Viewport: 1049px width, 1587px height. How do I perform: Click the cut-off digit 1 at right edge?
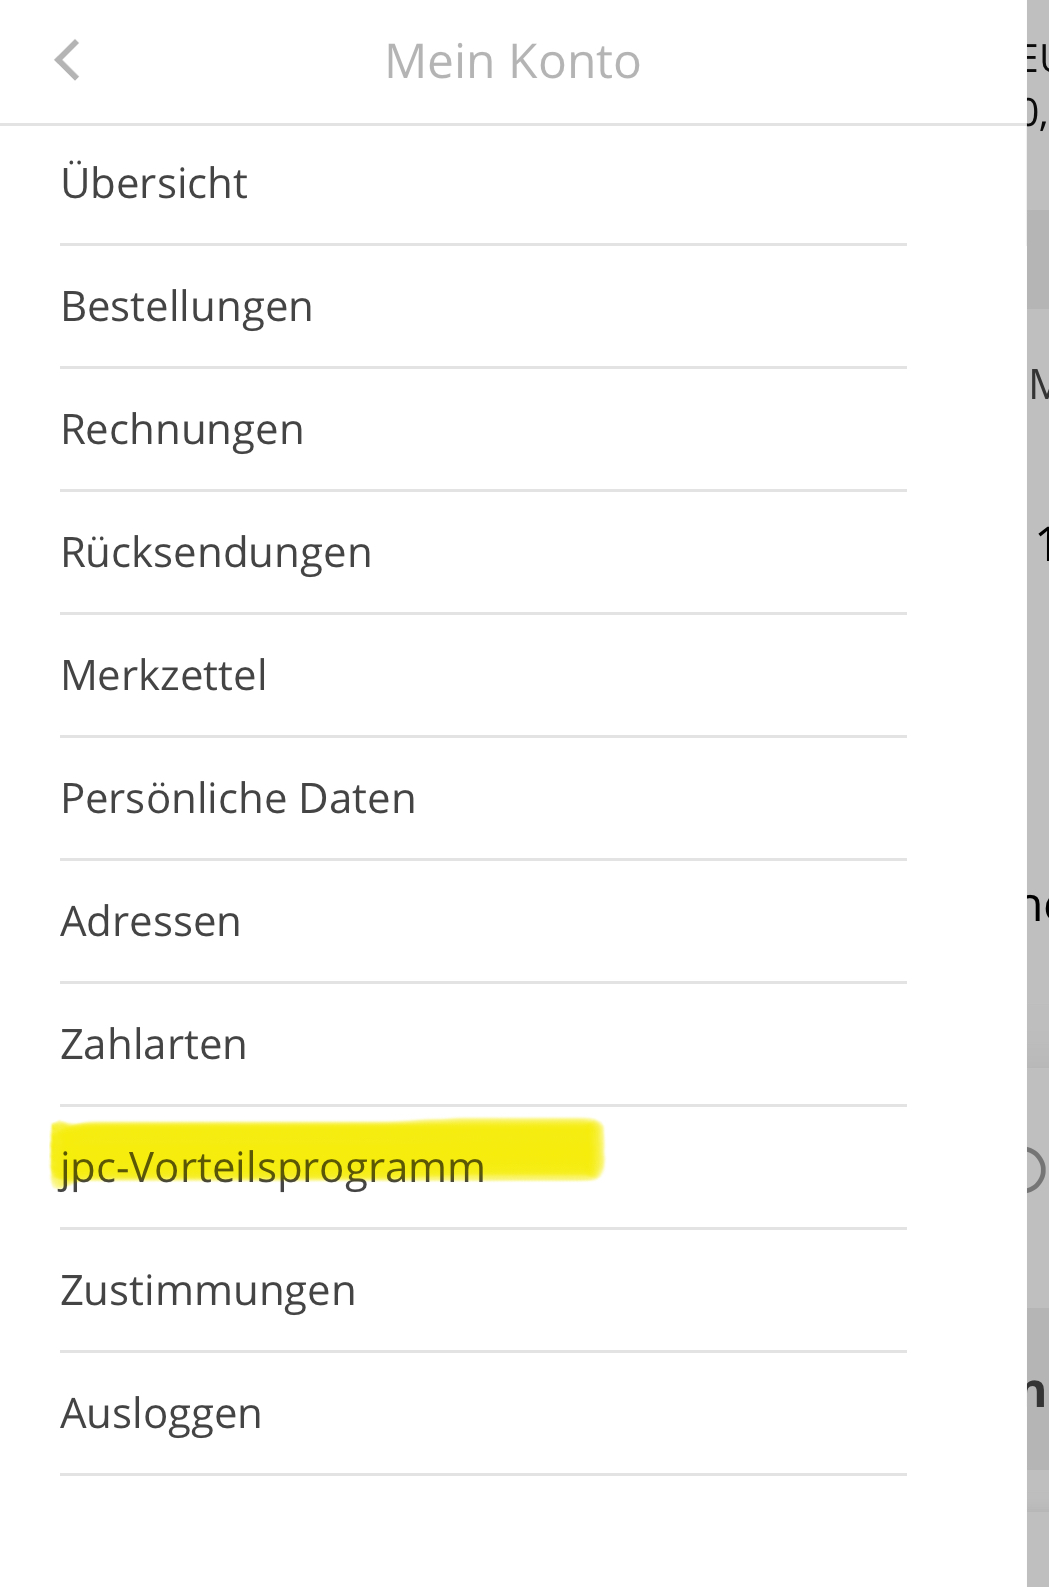tap(1041, 545)
